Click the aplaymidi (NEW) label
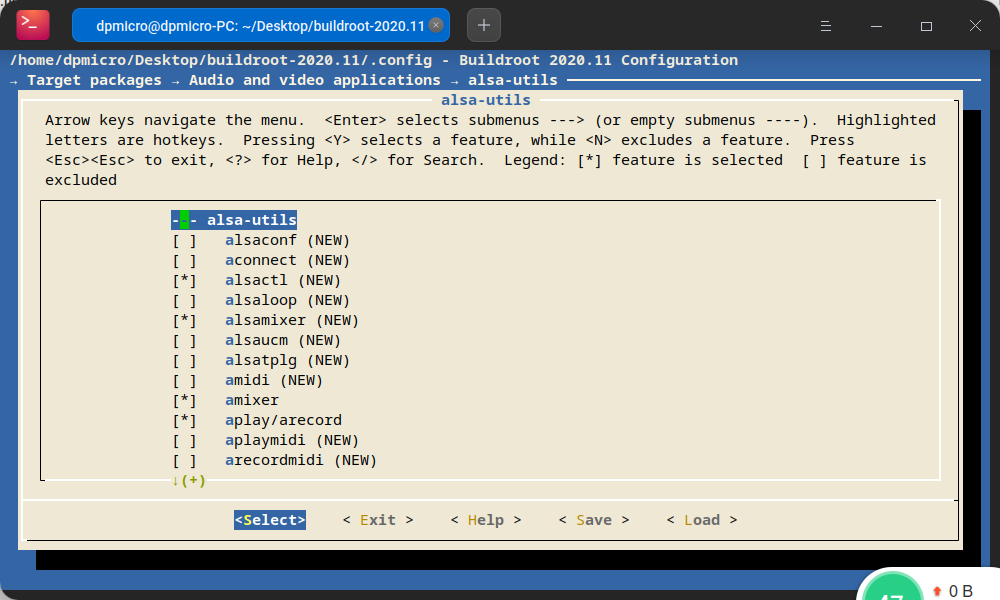 point(292,440)
